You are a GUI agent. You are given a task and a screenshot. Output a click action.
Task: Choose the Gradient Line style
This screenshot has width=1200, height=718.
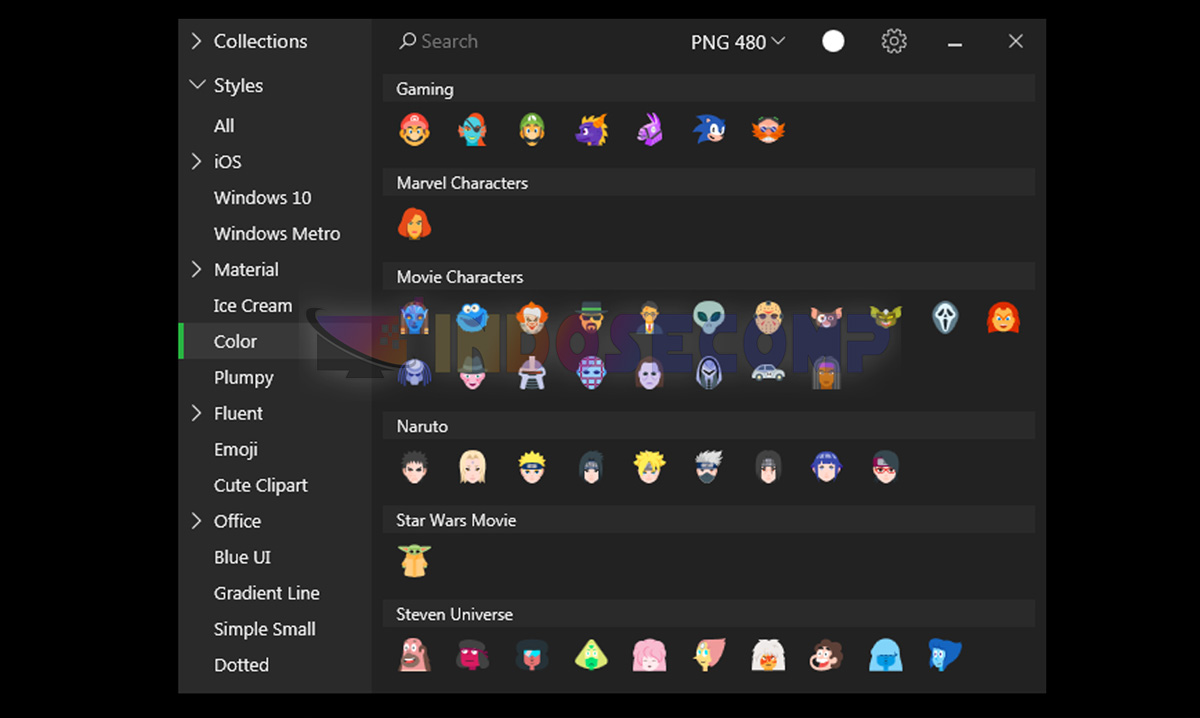coord(267,594)
